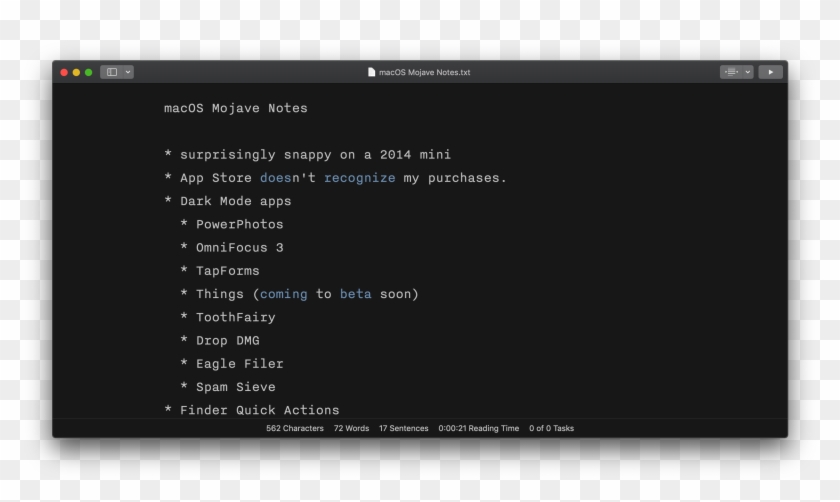Click the highlighted word "beta"
This screenshot has width=840, height=502.
(355, 294)
